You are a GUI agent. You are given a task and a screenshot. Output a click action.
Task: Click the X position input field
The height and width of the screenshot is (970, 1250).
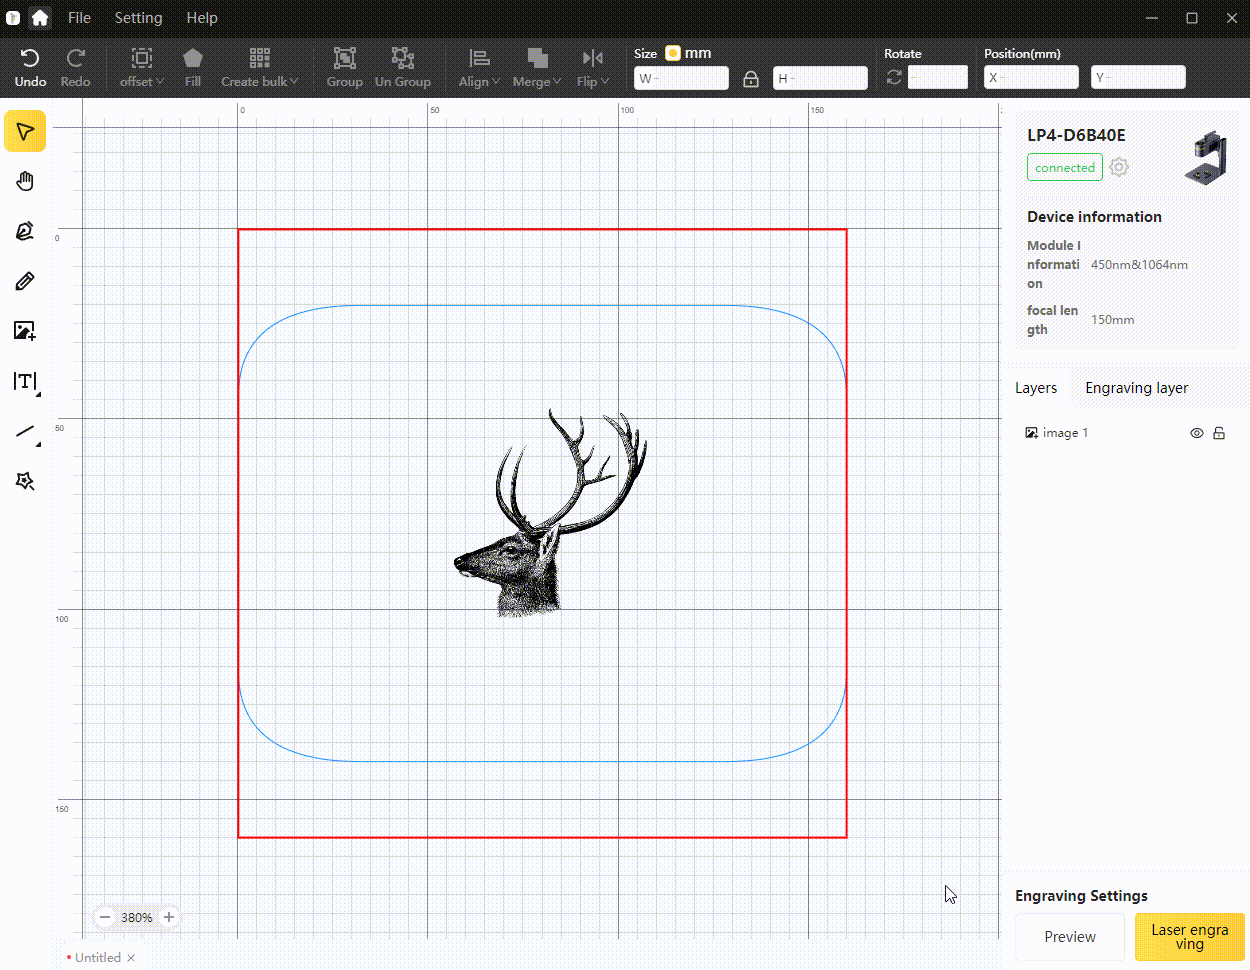pos(1031,77)
